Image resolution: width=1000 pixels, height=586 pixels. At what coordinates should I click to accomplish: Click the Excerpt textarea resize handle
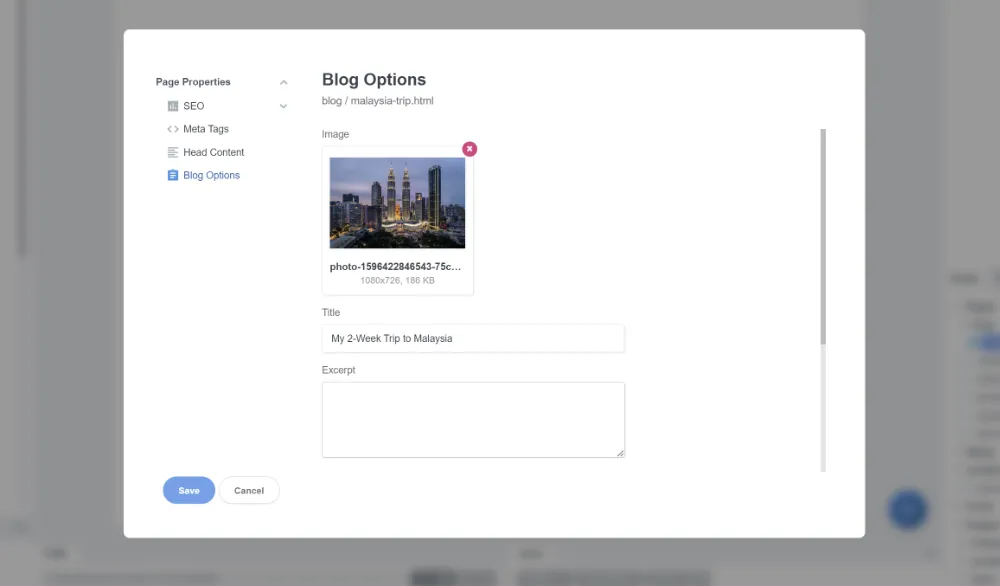(620, 452)
